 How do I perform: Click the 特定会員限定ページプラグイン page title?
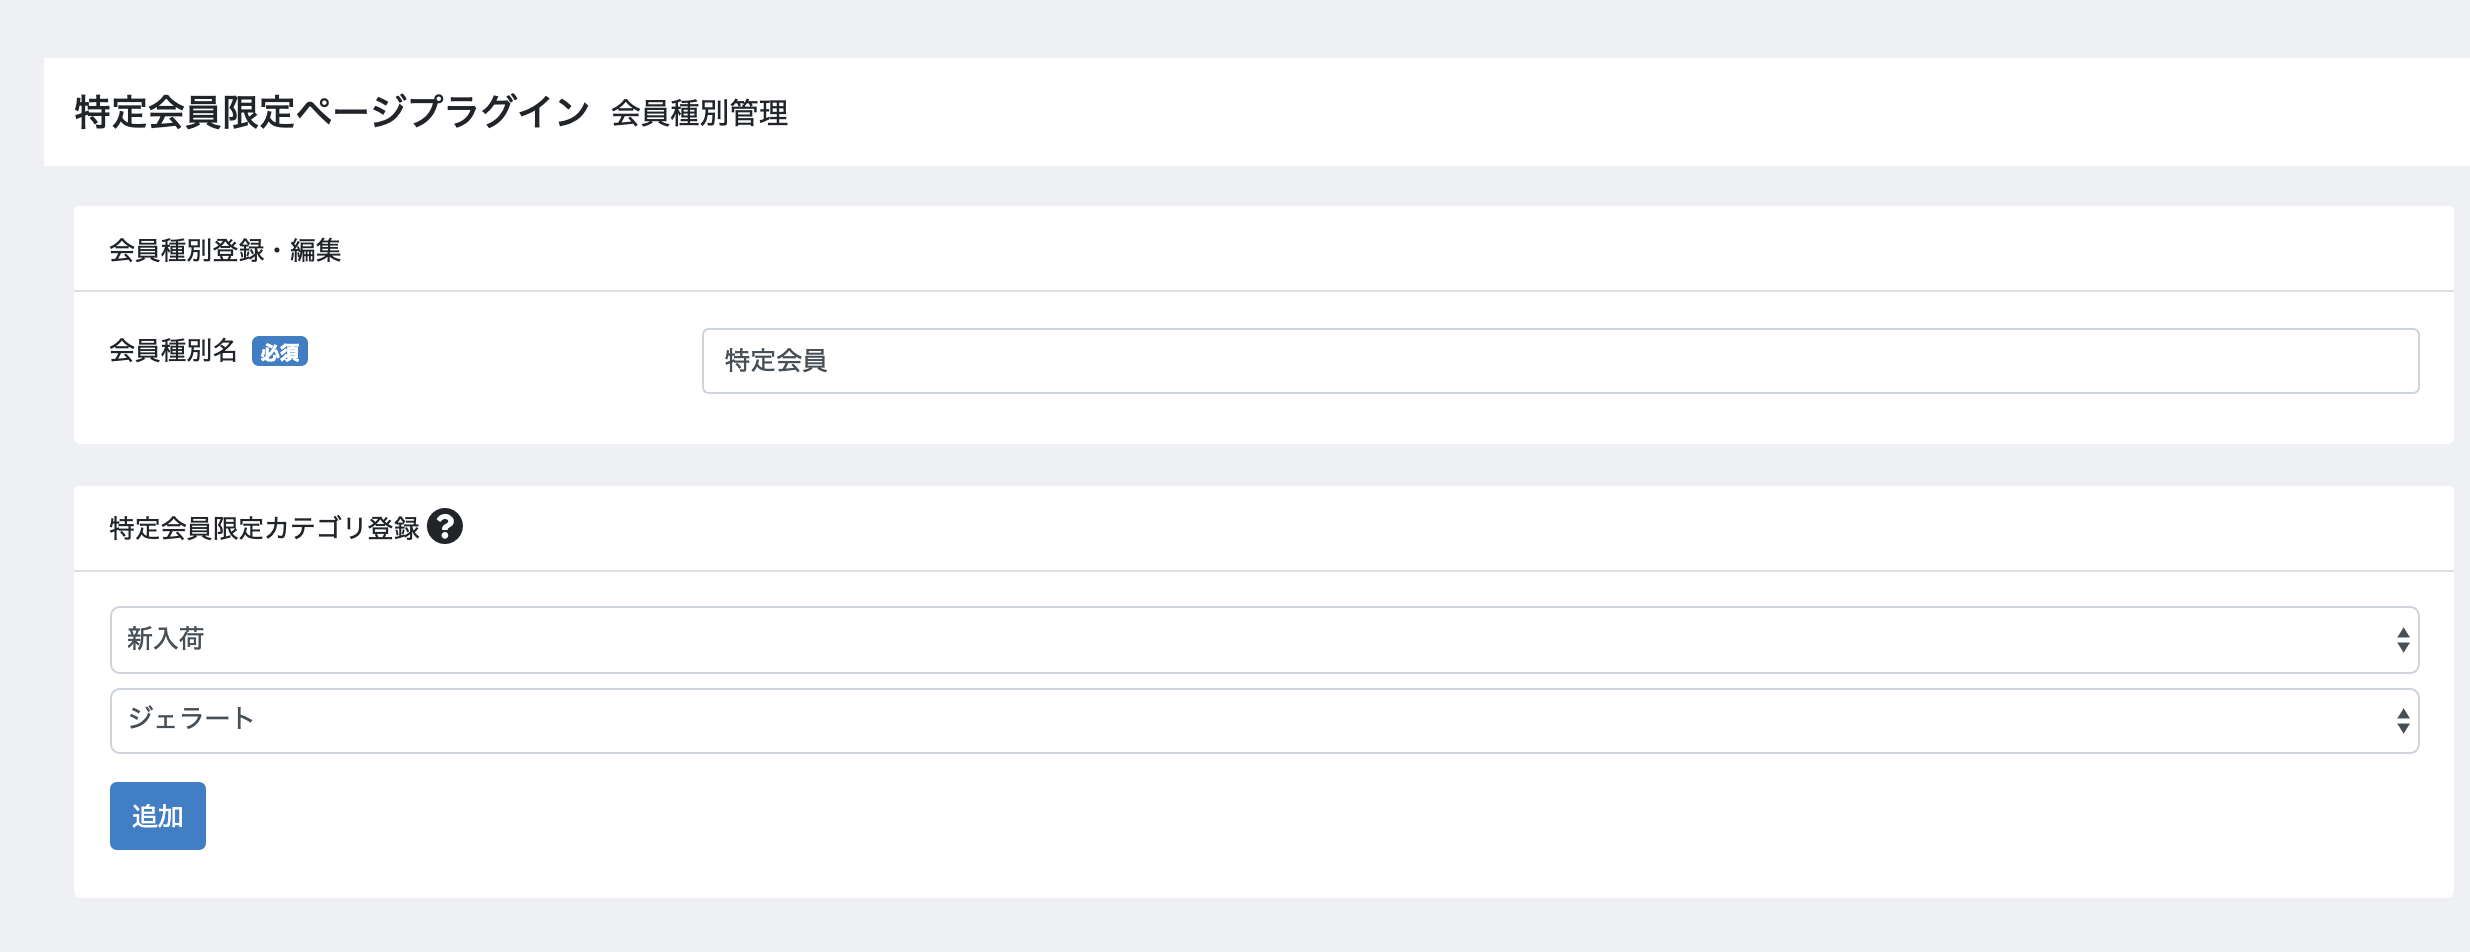click(332, 112)
